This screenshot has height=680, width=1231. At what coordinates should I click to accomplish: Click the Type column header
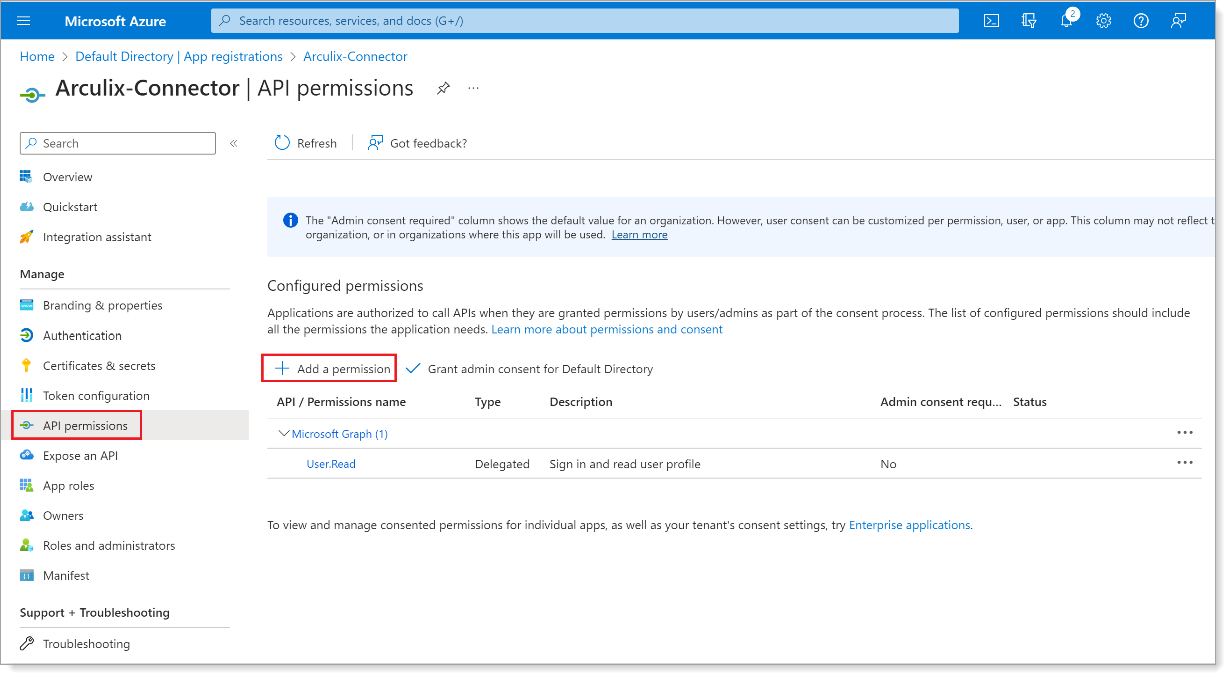[x=488, y=402]
